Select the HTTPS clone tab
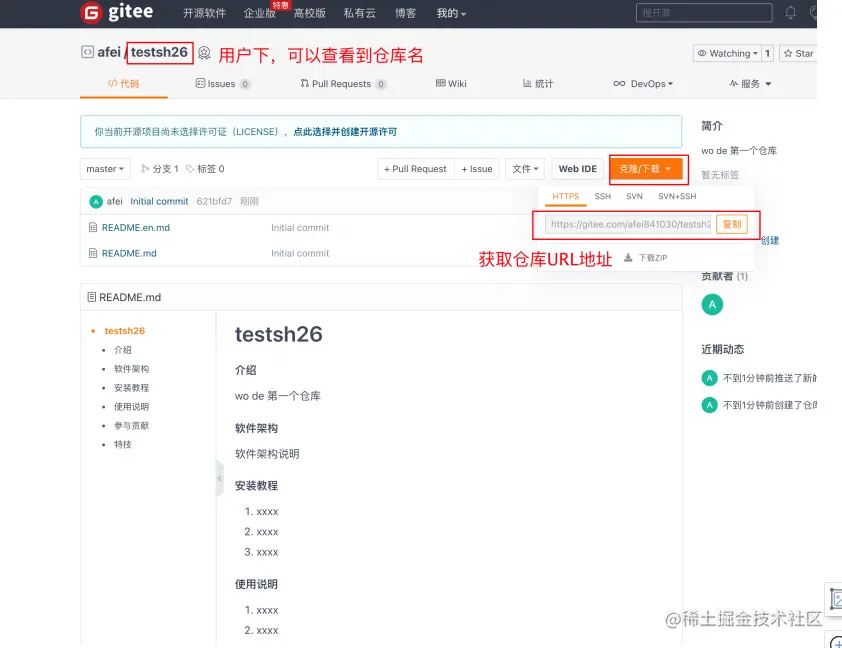842x648 pixels. (565, 196)
